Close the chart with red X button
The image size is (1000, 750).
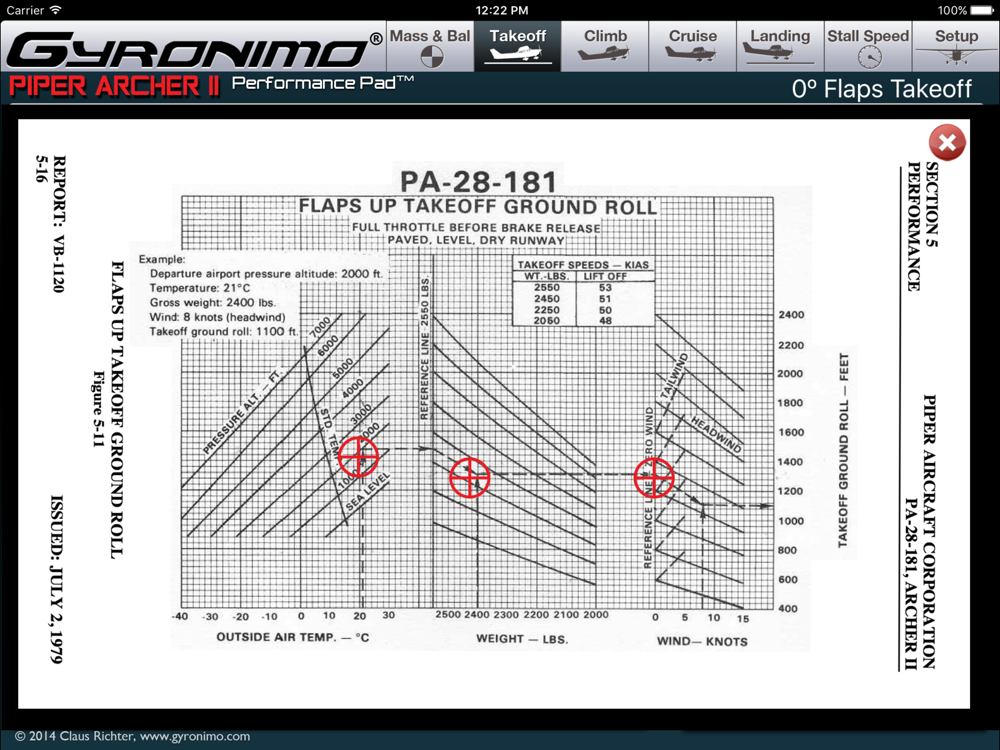(947, 142)
